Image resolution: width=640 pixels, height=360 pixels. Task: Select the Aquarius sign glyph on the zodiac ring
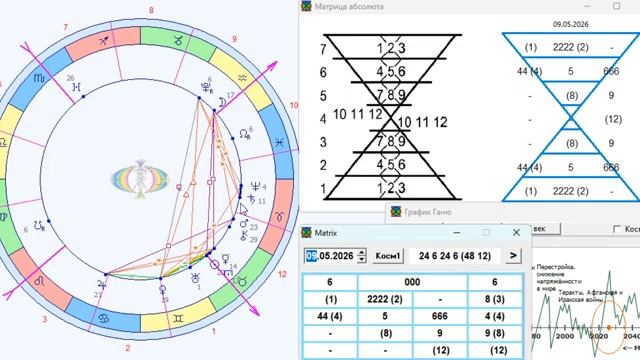[x=242, y=78]
